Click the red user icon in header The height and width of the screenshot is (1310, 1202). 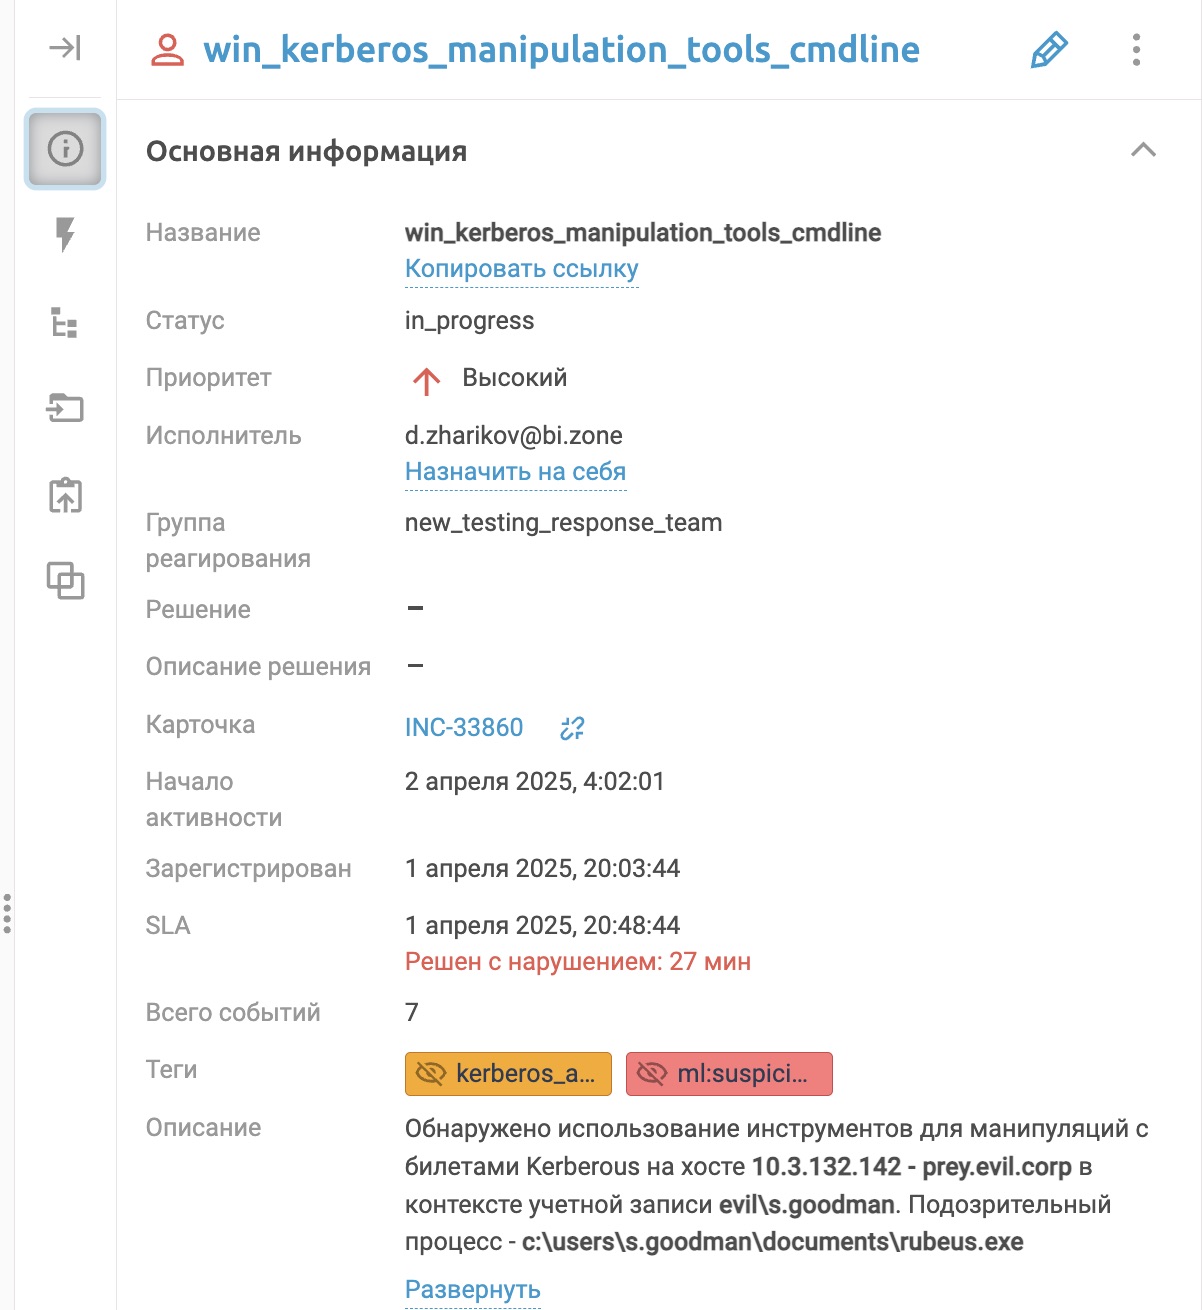(x=168, y=50)
